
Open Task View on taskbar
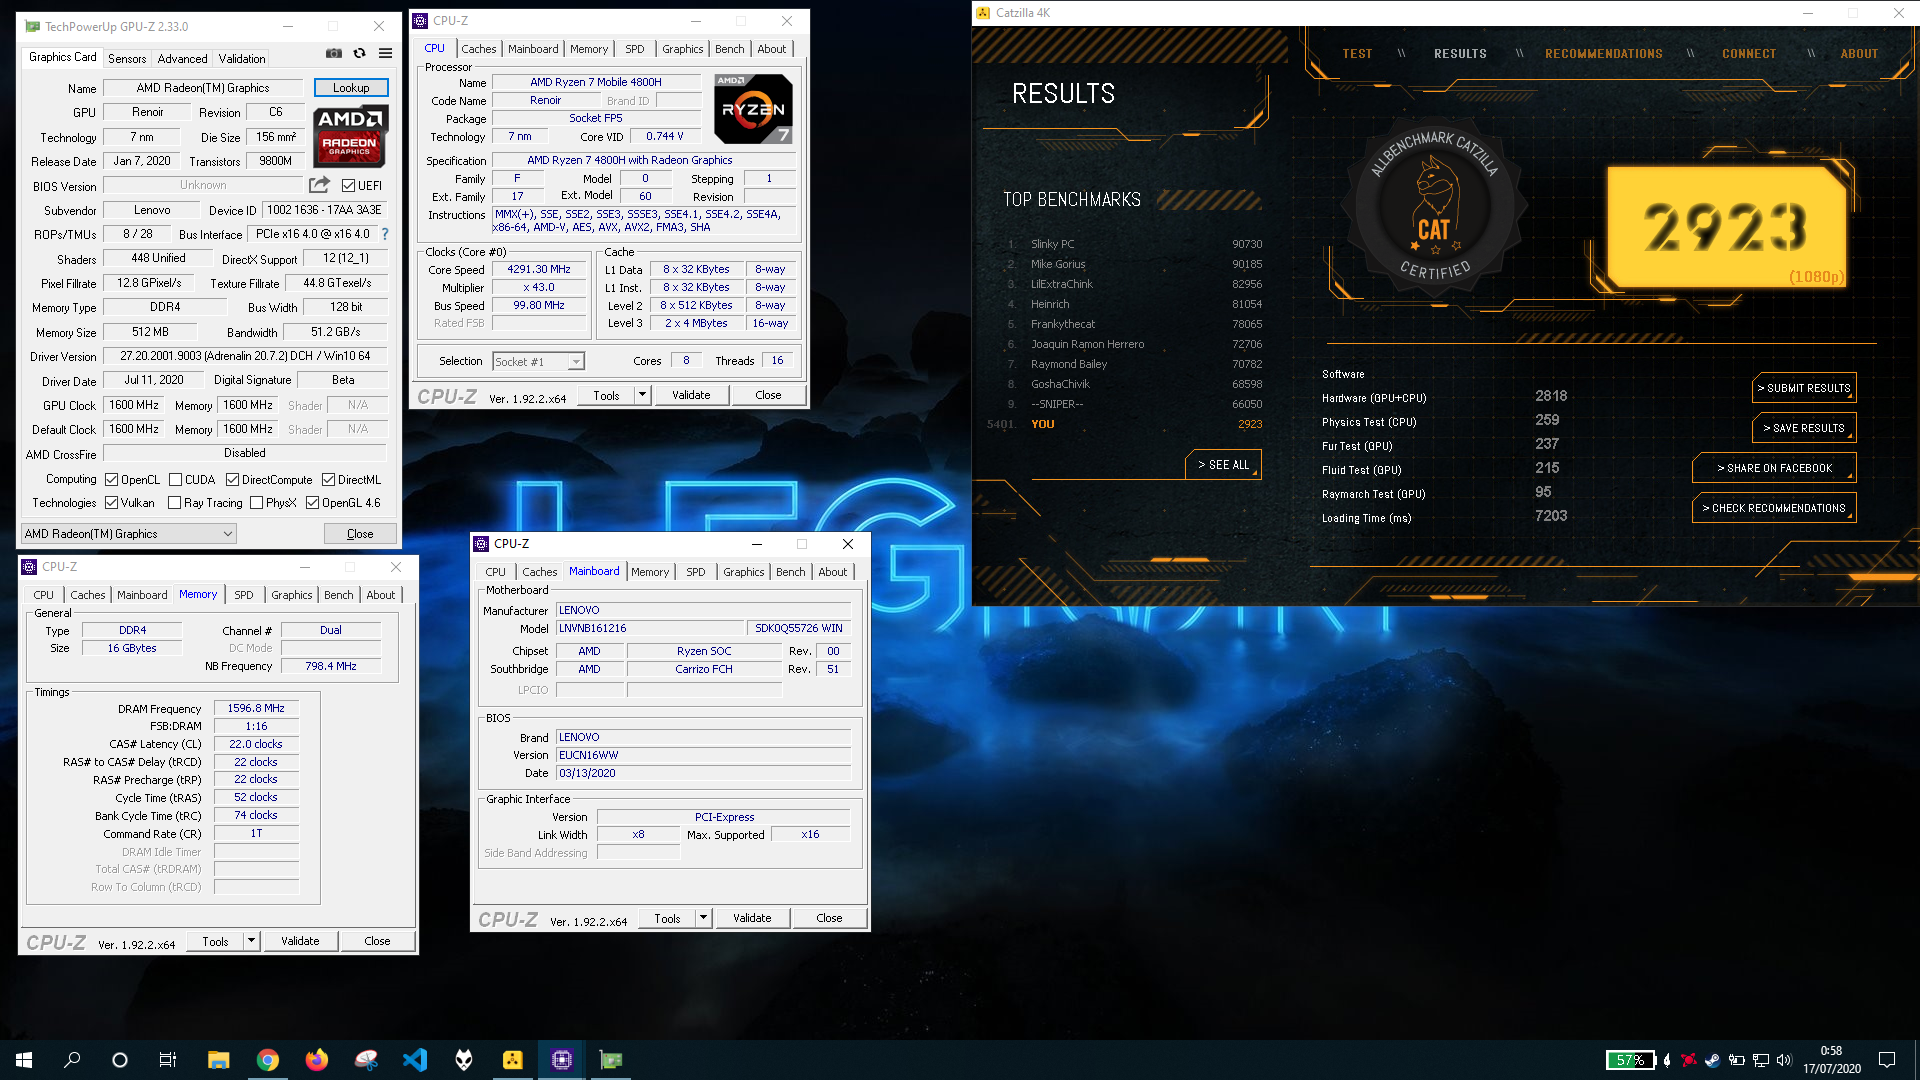(168, 1060)
